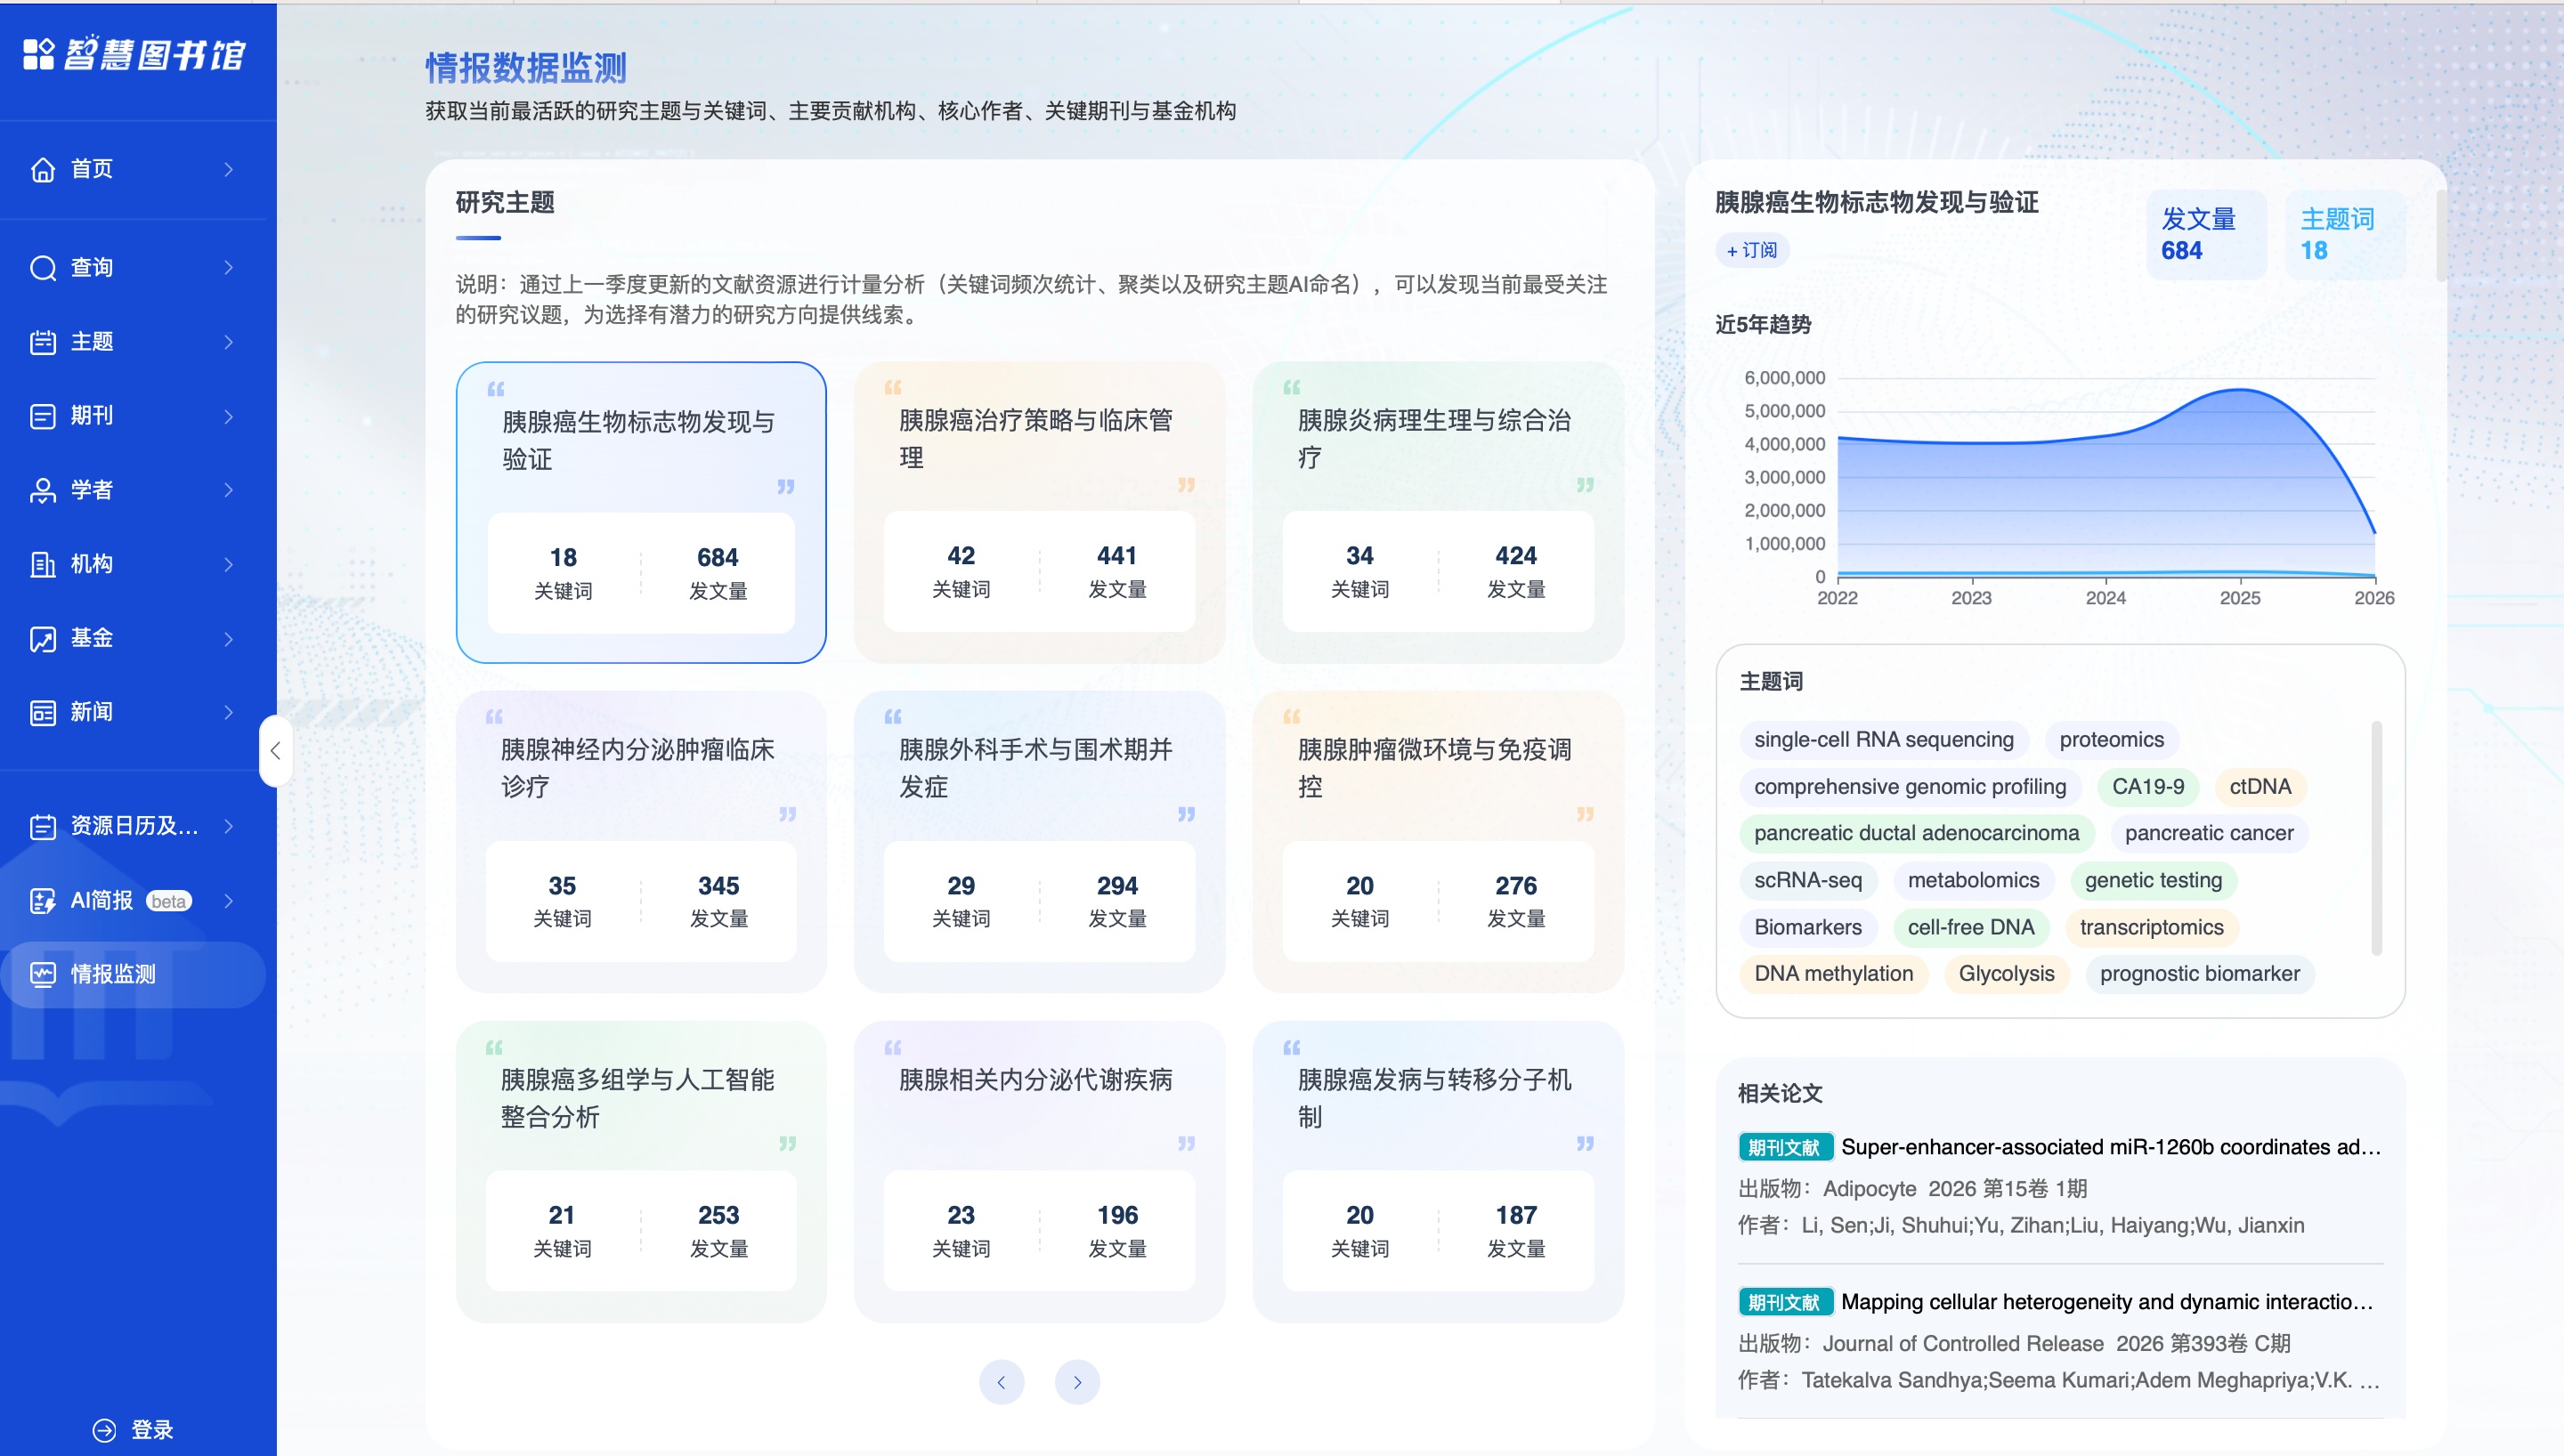2564x1456 pixels.
Task: Expand the 查询 menu chevron
Action: coord(229,268)
